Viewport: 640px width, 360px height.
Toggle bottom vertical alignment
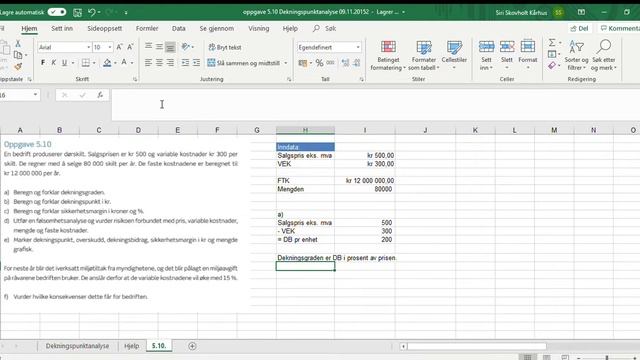tap(170, 47)
